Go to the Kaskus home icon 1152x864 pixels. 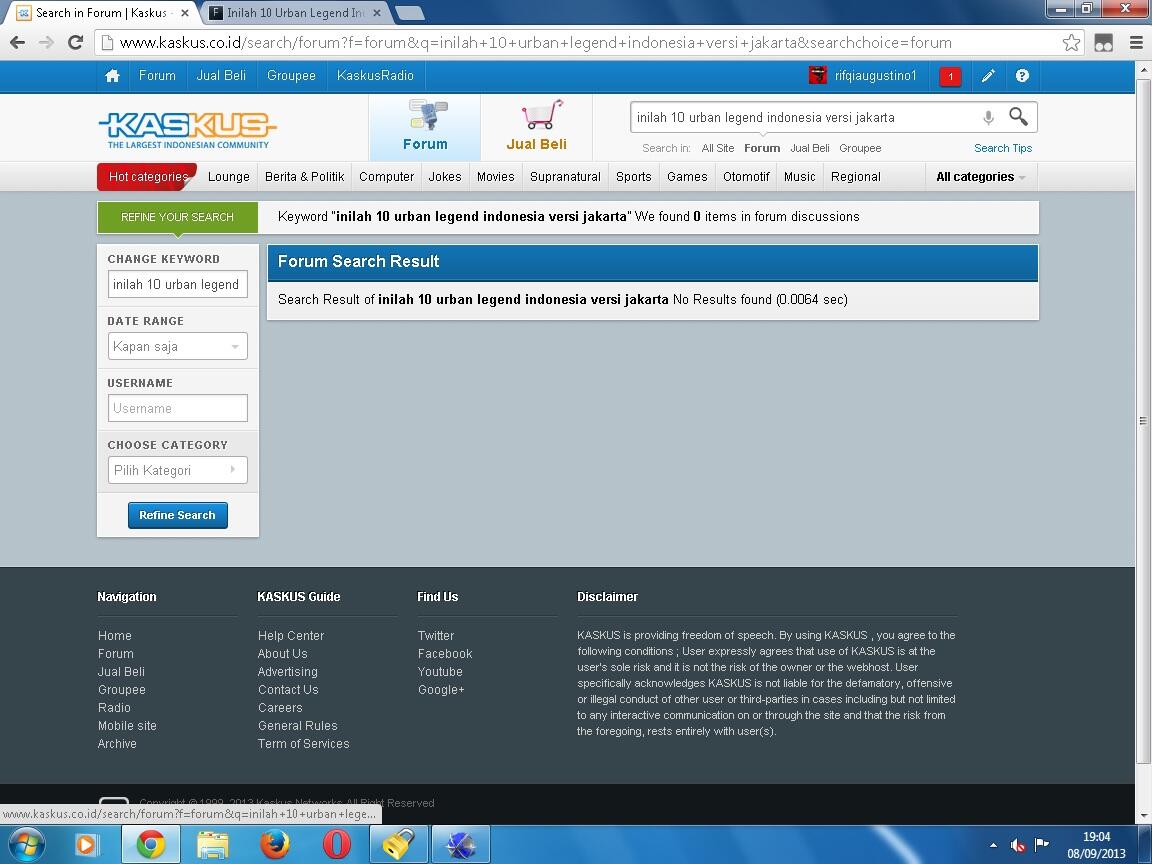tap(112, 76)
